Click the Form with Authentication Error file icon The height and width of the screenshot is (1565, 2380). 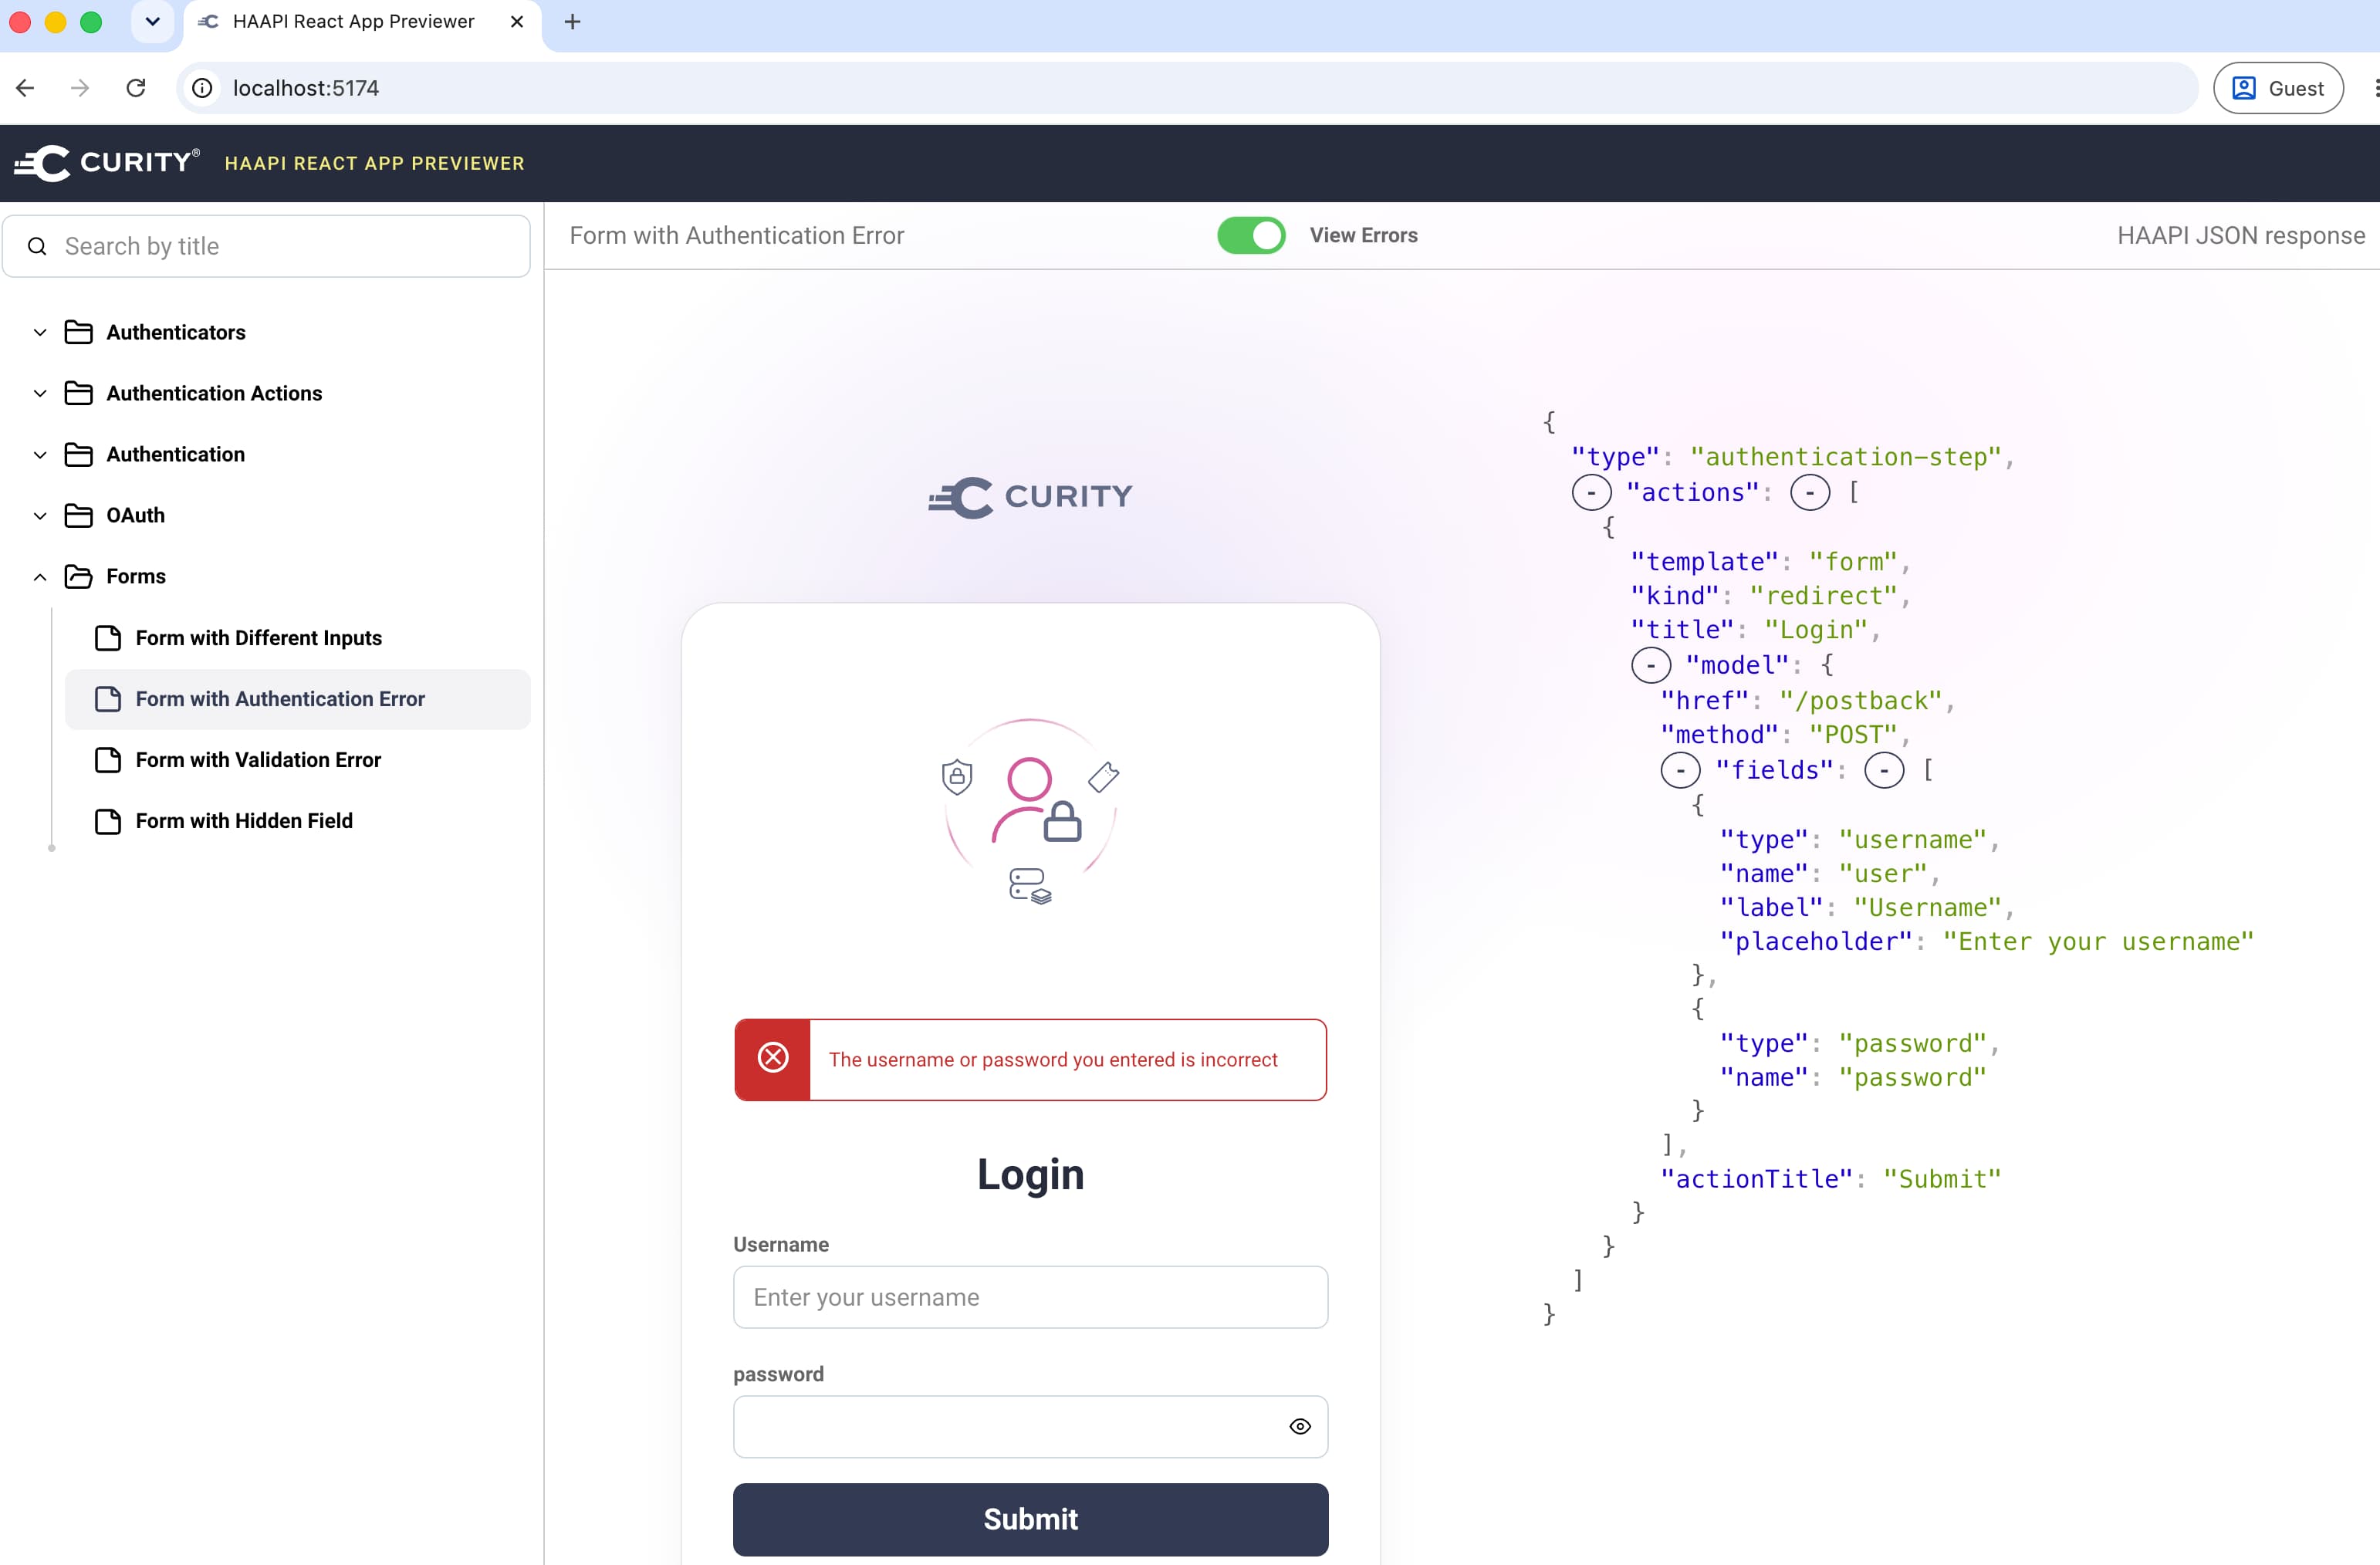(x=108, y=699)
